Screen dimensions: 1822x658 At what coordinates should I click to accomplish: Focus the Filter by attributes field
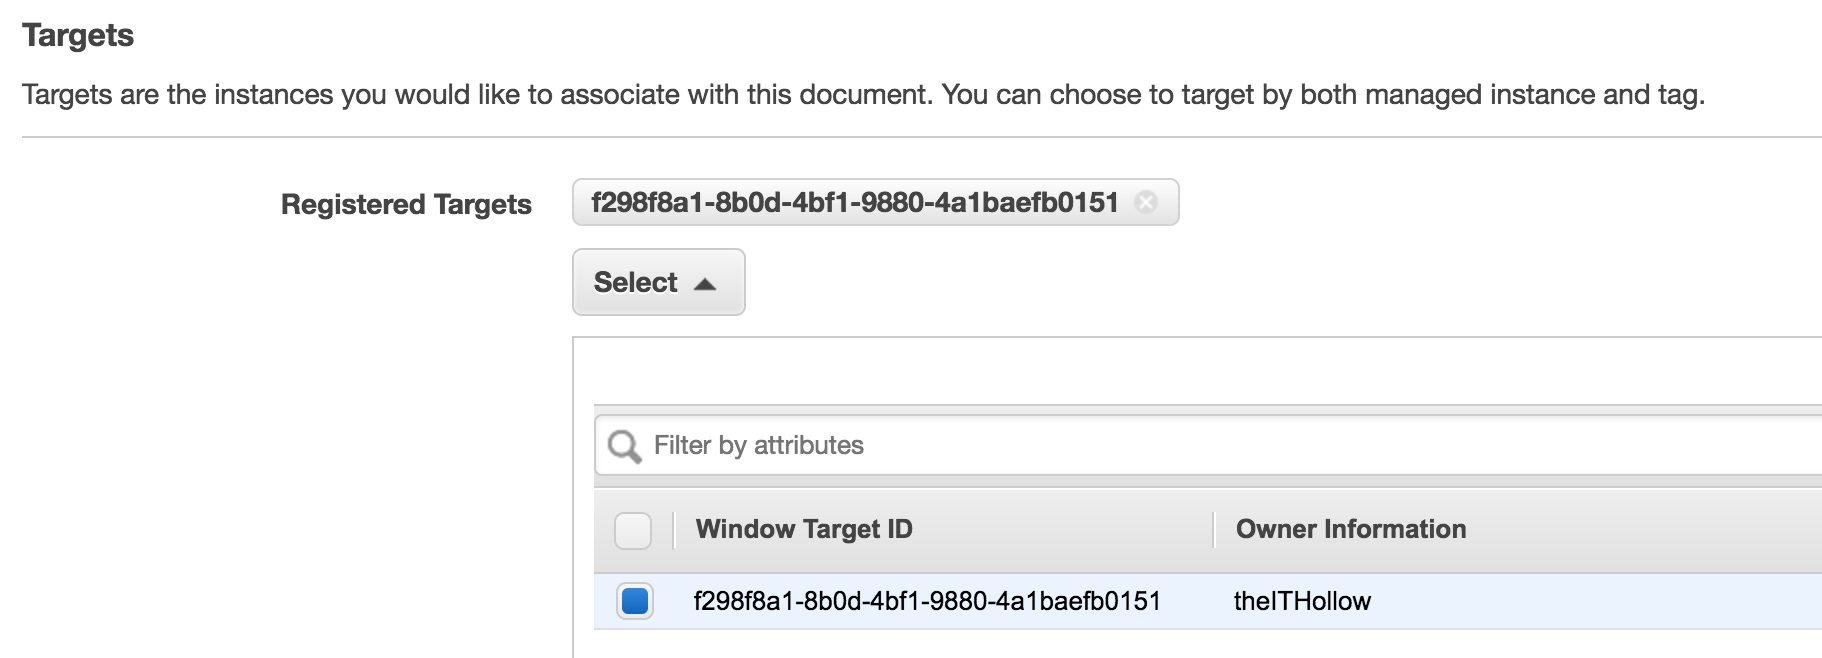tap(1200, 445)
